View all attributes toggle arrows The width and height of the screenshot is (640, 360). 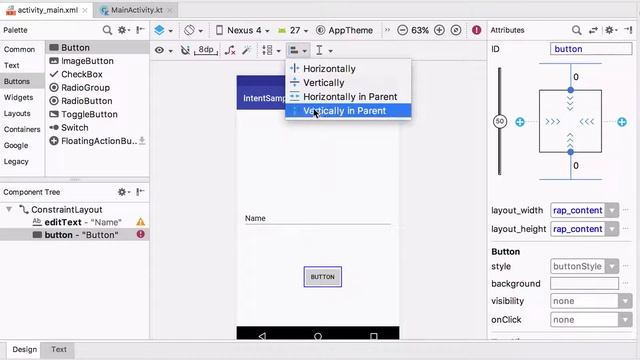pos(593,30)
